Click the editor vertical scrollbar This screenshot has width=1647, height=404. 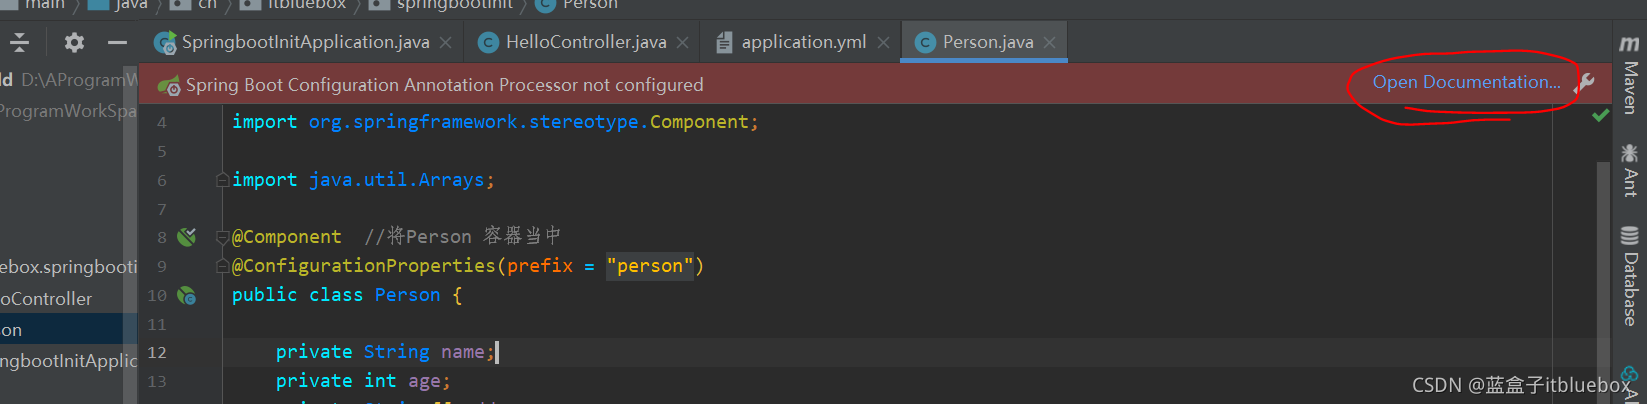click(1604, 250)
